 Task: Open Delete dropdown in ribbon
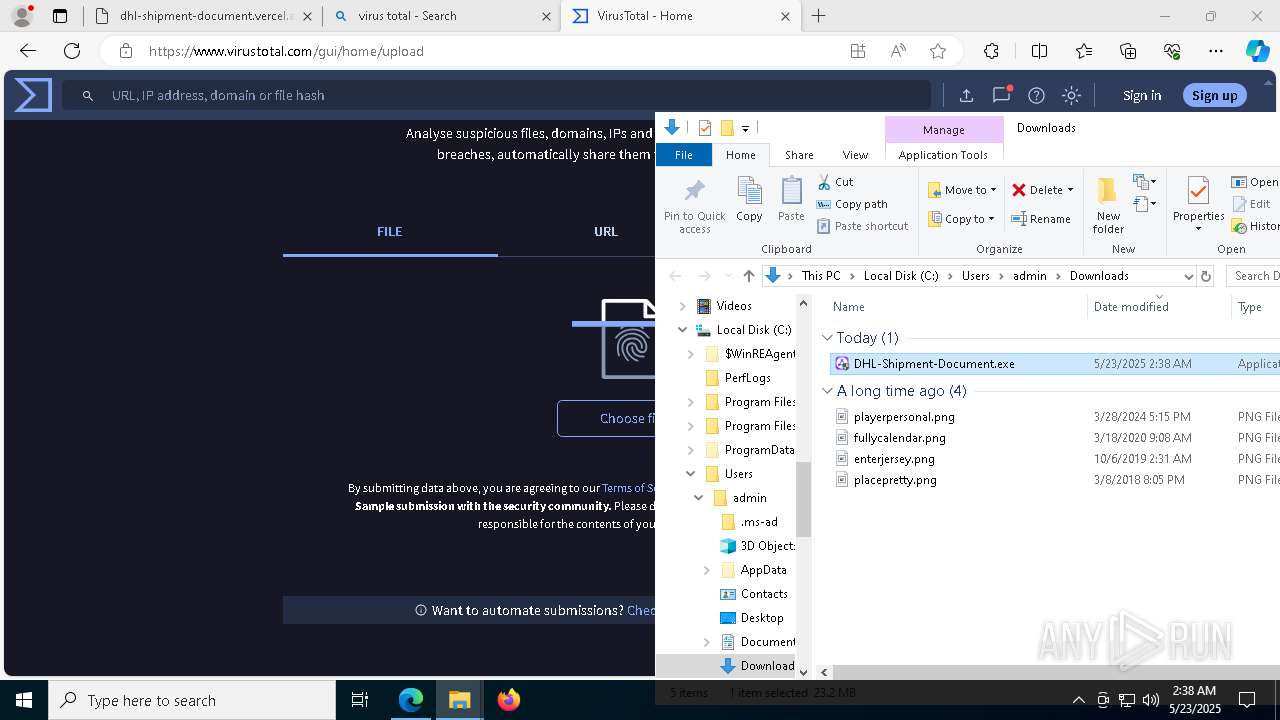(1042, 190)
